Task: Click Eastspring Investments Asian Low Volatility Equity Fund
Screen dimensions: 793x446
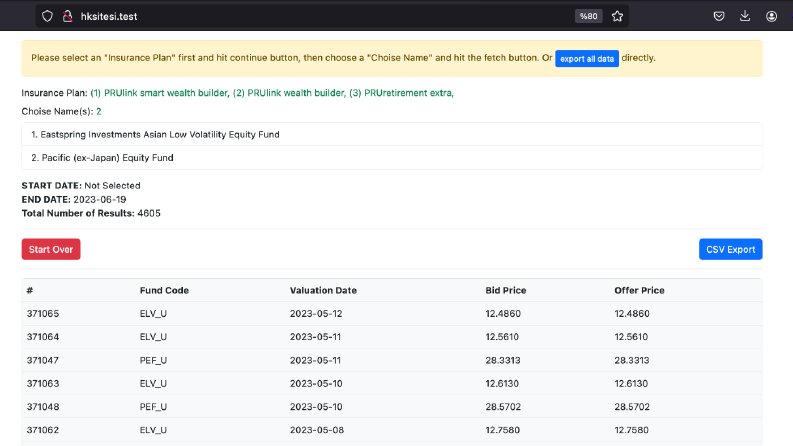Action: [x=391, y=135]
